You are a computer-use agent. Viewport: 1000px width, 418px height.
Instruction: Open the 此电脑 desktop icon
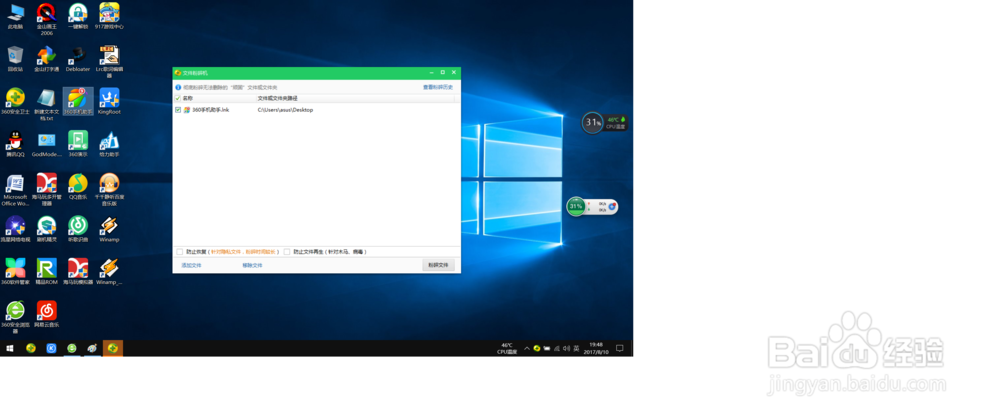coord(15,16)
